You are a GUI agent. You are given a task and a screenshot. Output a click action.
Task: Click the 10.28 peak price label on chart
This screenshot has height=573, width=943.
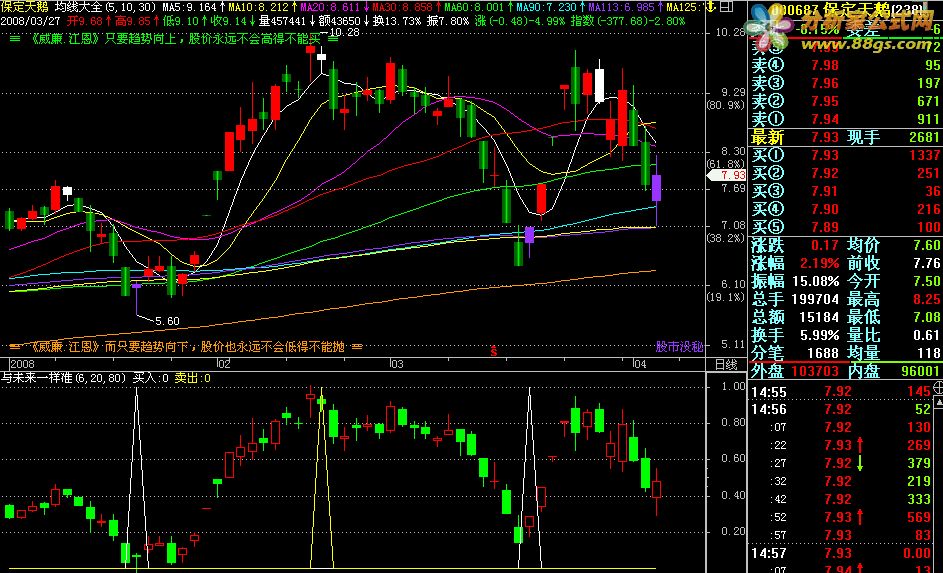coord(345,32)
